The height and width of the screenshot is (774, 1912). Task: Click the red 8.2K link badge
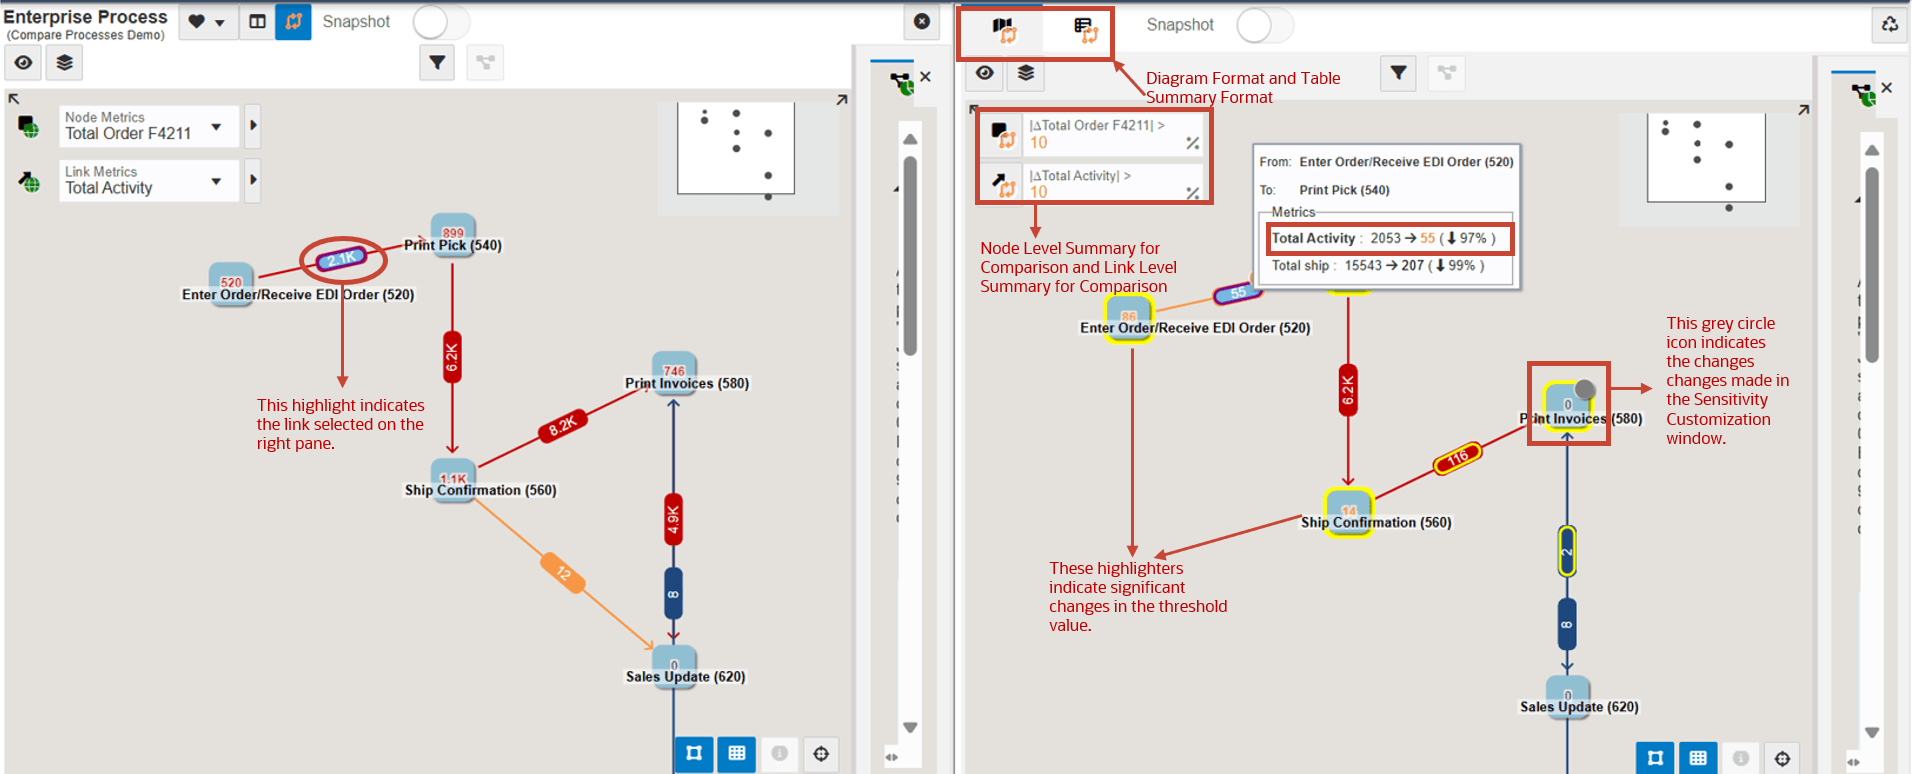coord(562,426)
